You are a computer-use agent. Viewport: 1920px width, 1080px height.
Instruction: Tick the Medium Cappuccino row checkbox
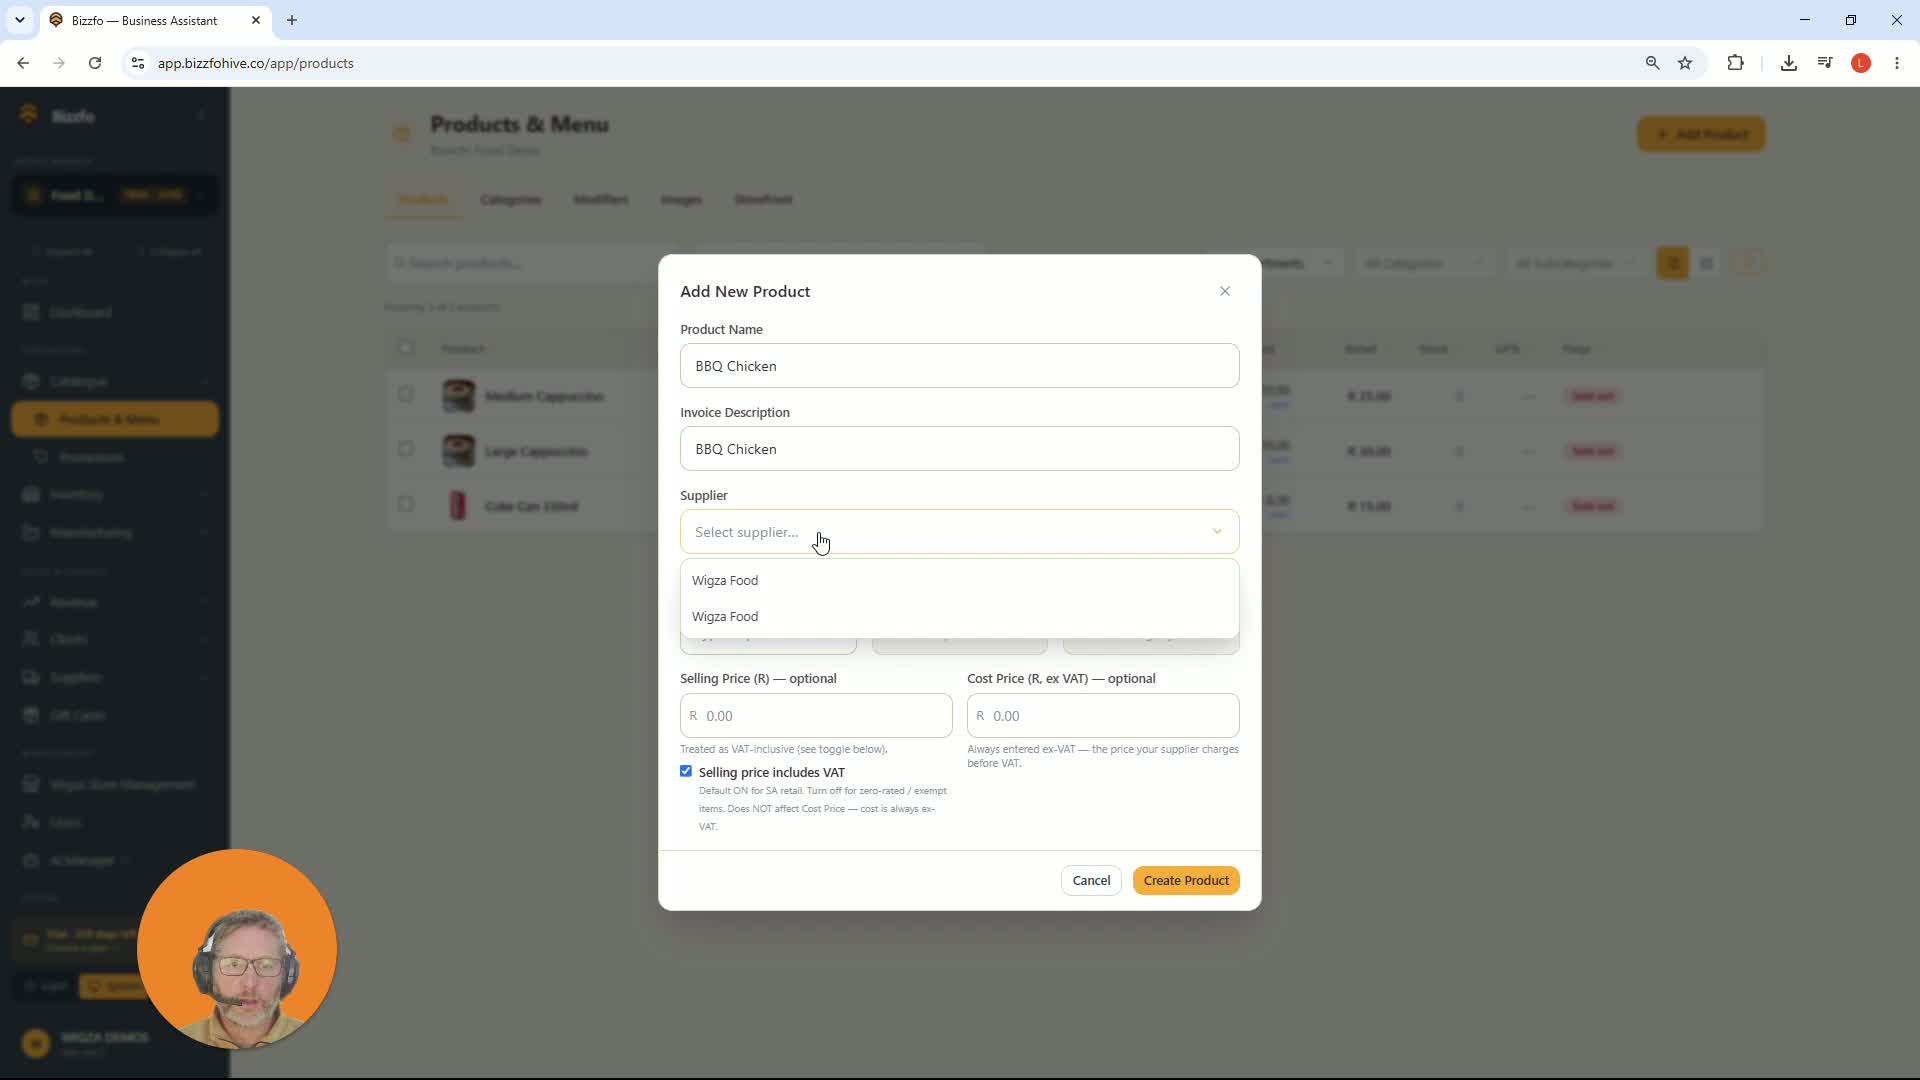(405, 394)
